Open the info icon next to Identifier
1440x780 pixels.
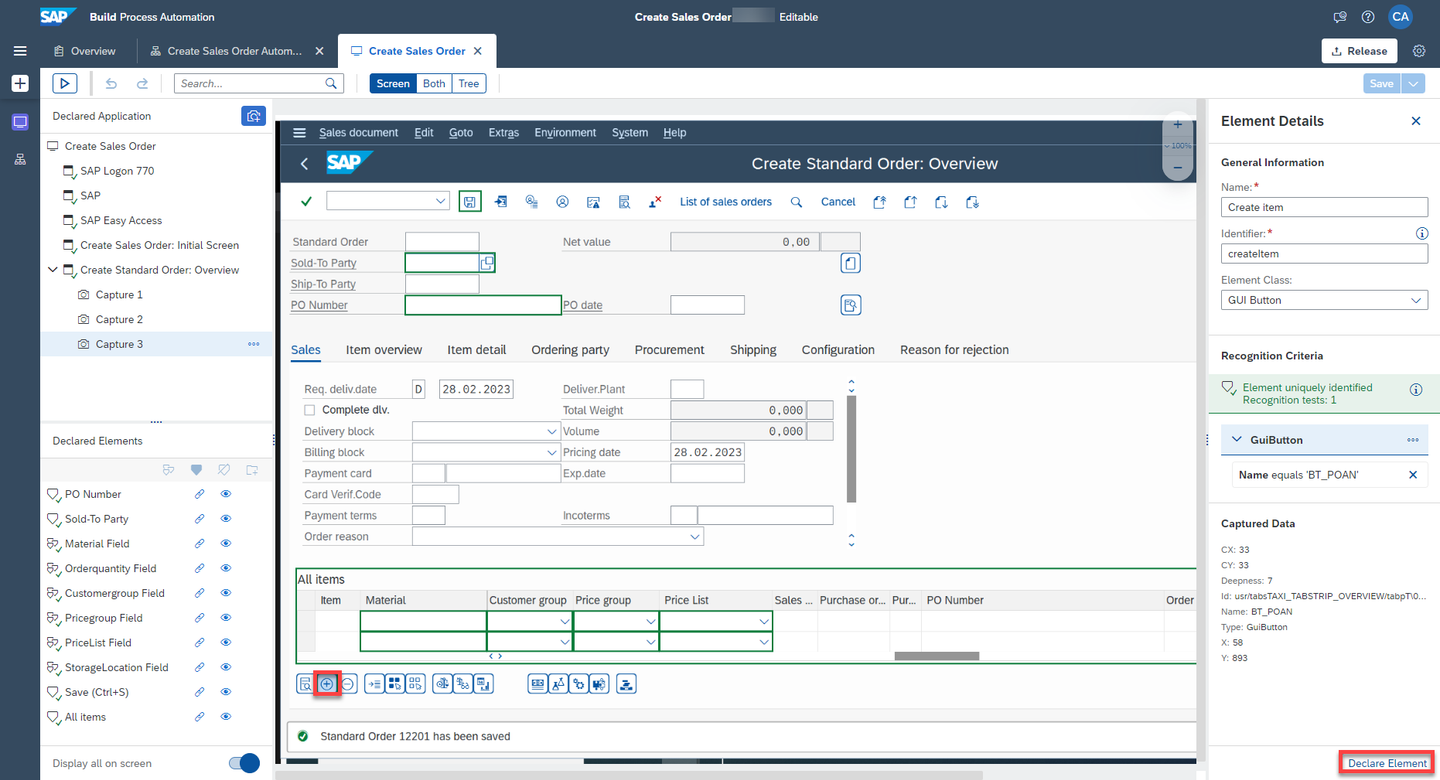[x=1421, y=233]
